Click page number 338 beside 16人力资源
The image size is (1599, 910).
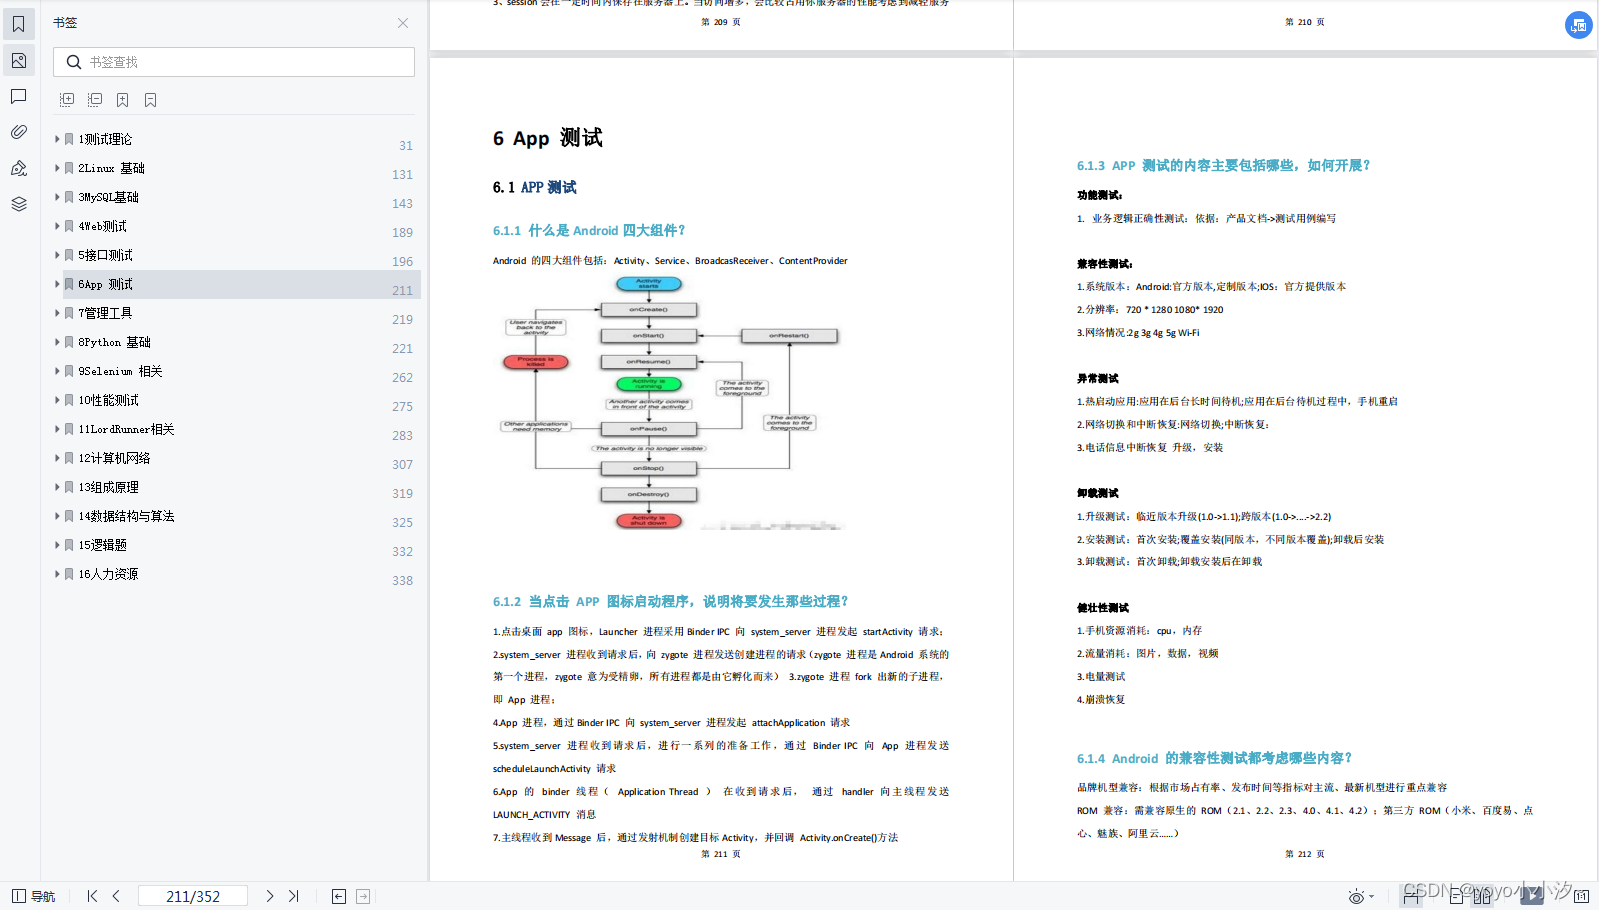(402, 581)
